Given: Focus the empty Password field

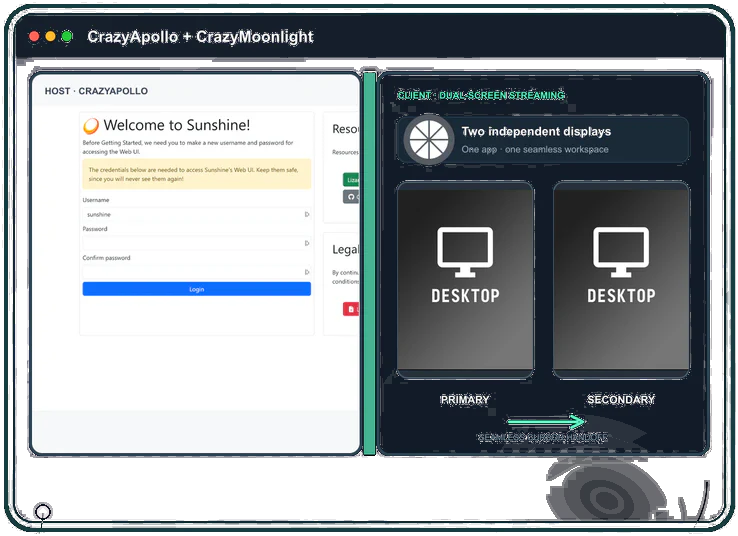Looking at the screenshot, I should click(196, 243).
